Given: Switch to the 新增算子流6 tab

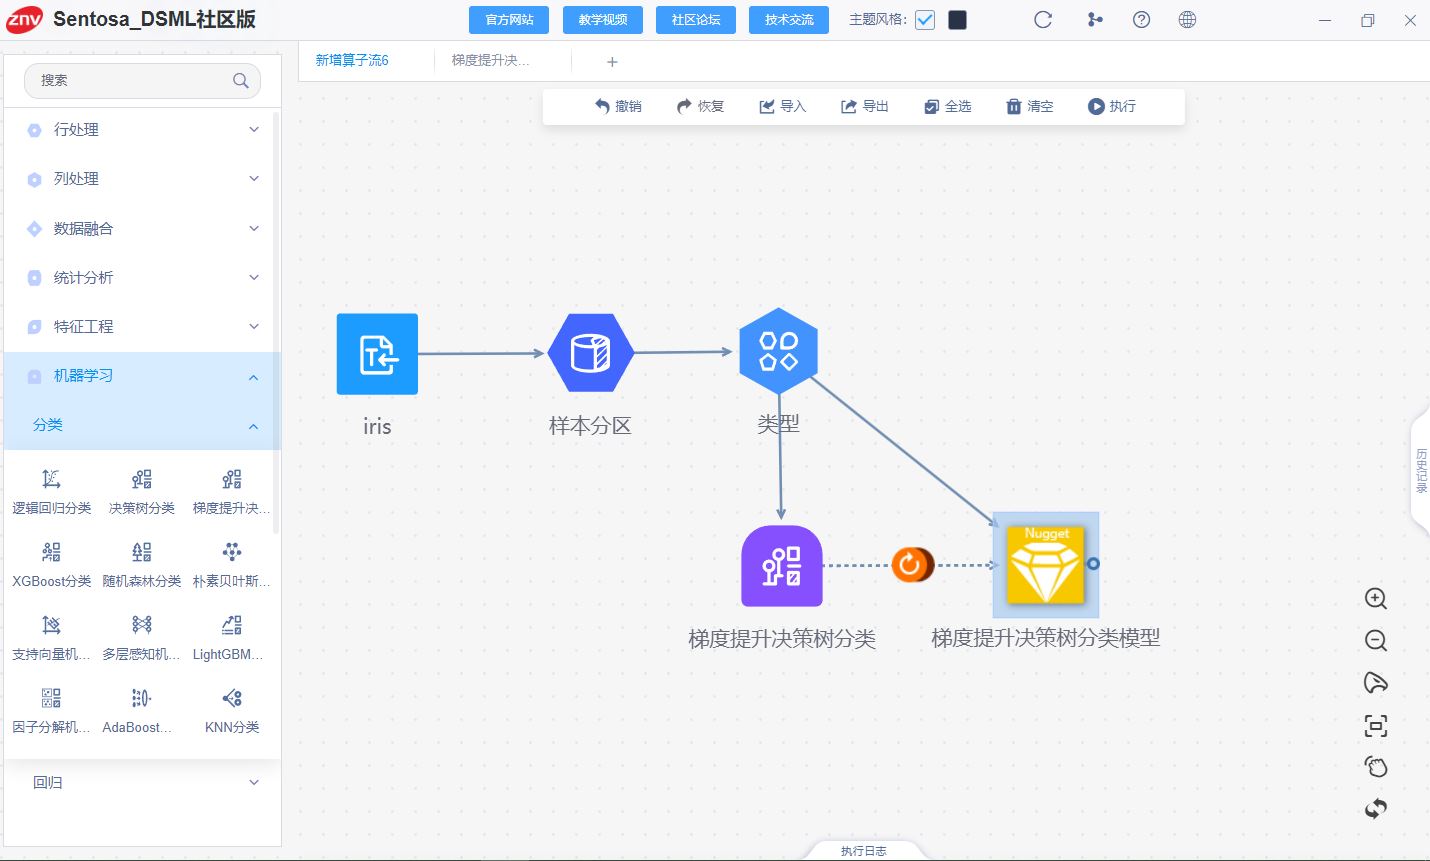Looking at the screenshot, I should [x=352, y=61].
